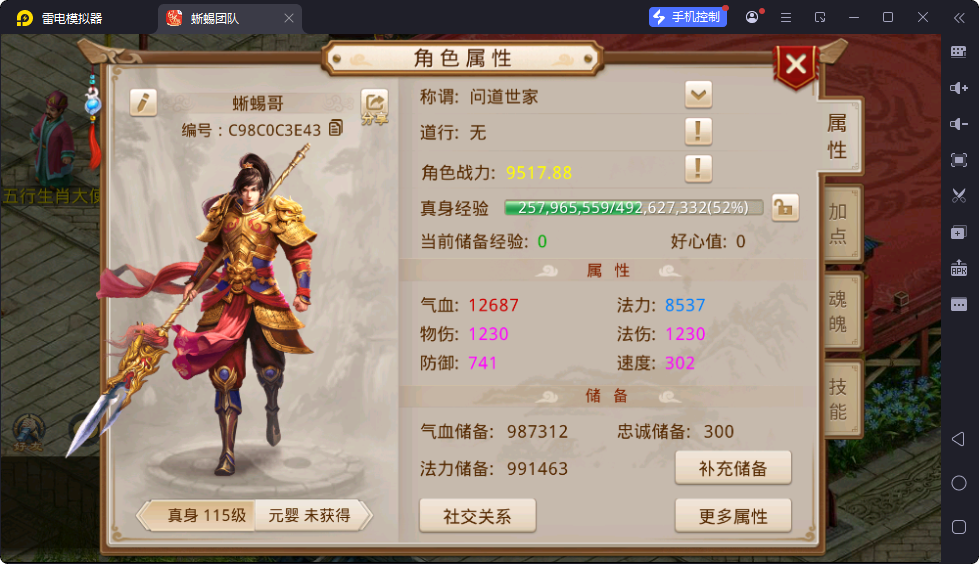Click the pencil edit name icon
This screenshot has height=564, width=979.
143,102
